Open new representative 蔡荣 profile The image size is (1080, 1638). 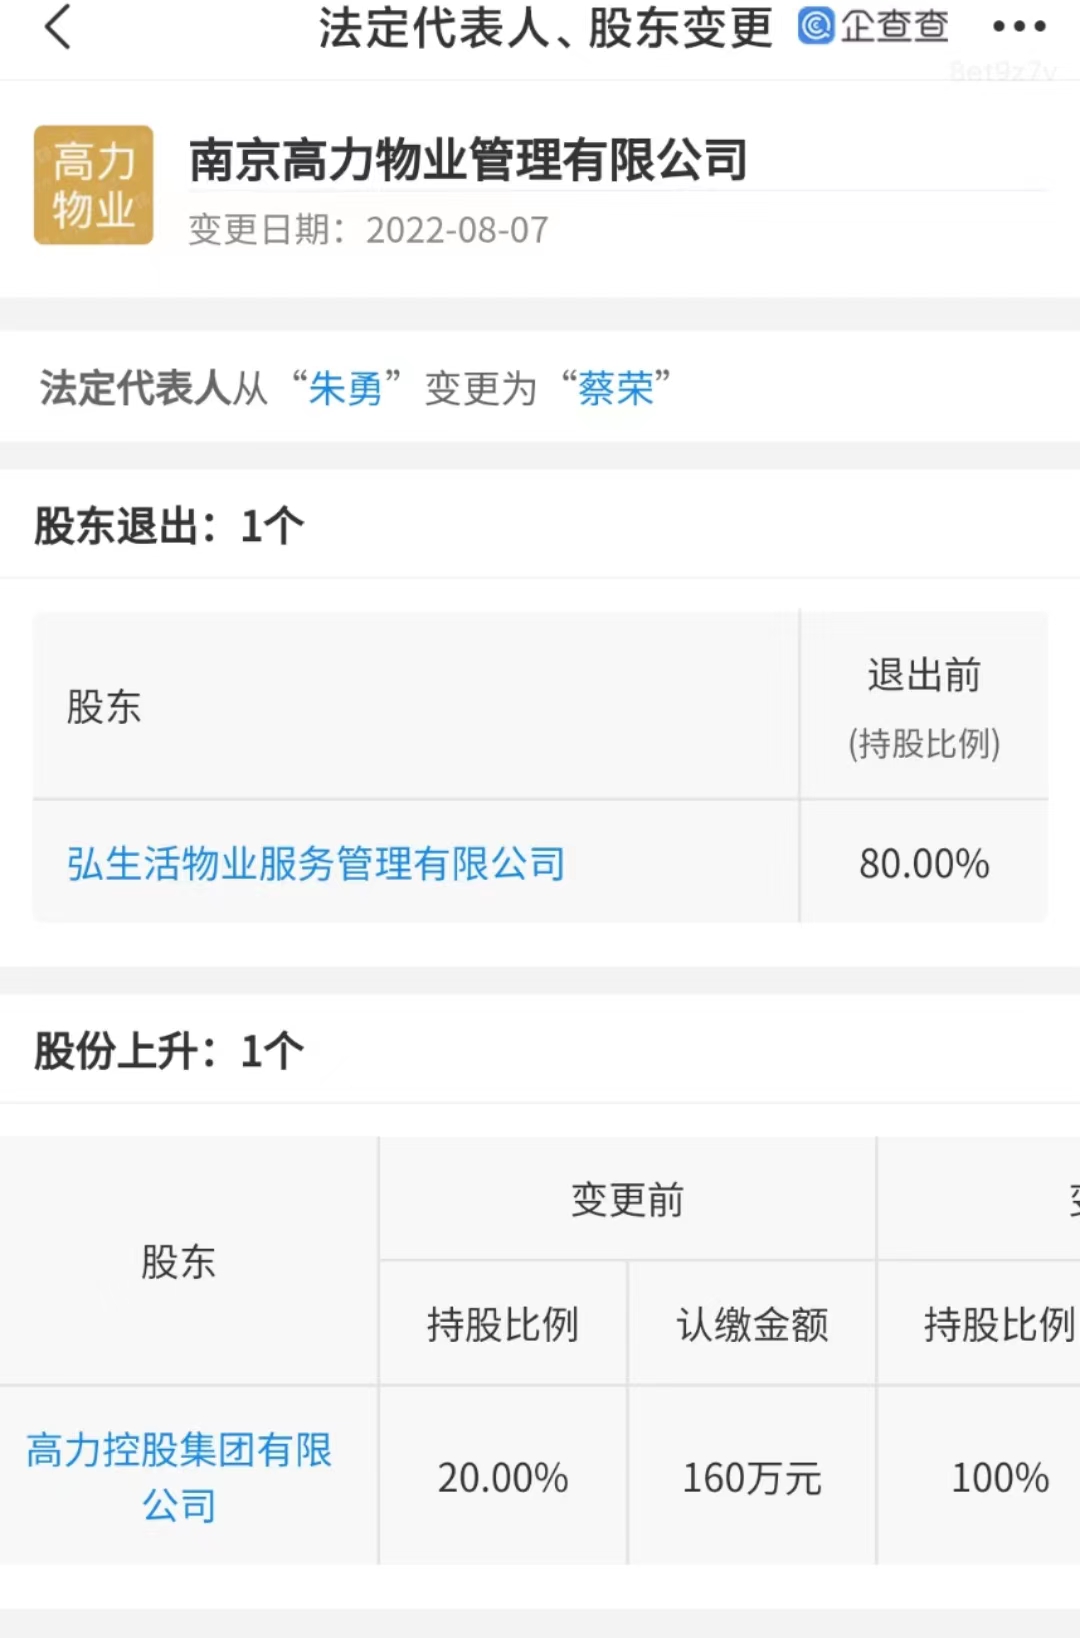pyautogui.click(x=615, y=388)
